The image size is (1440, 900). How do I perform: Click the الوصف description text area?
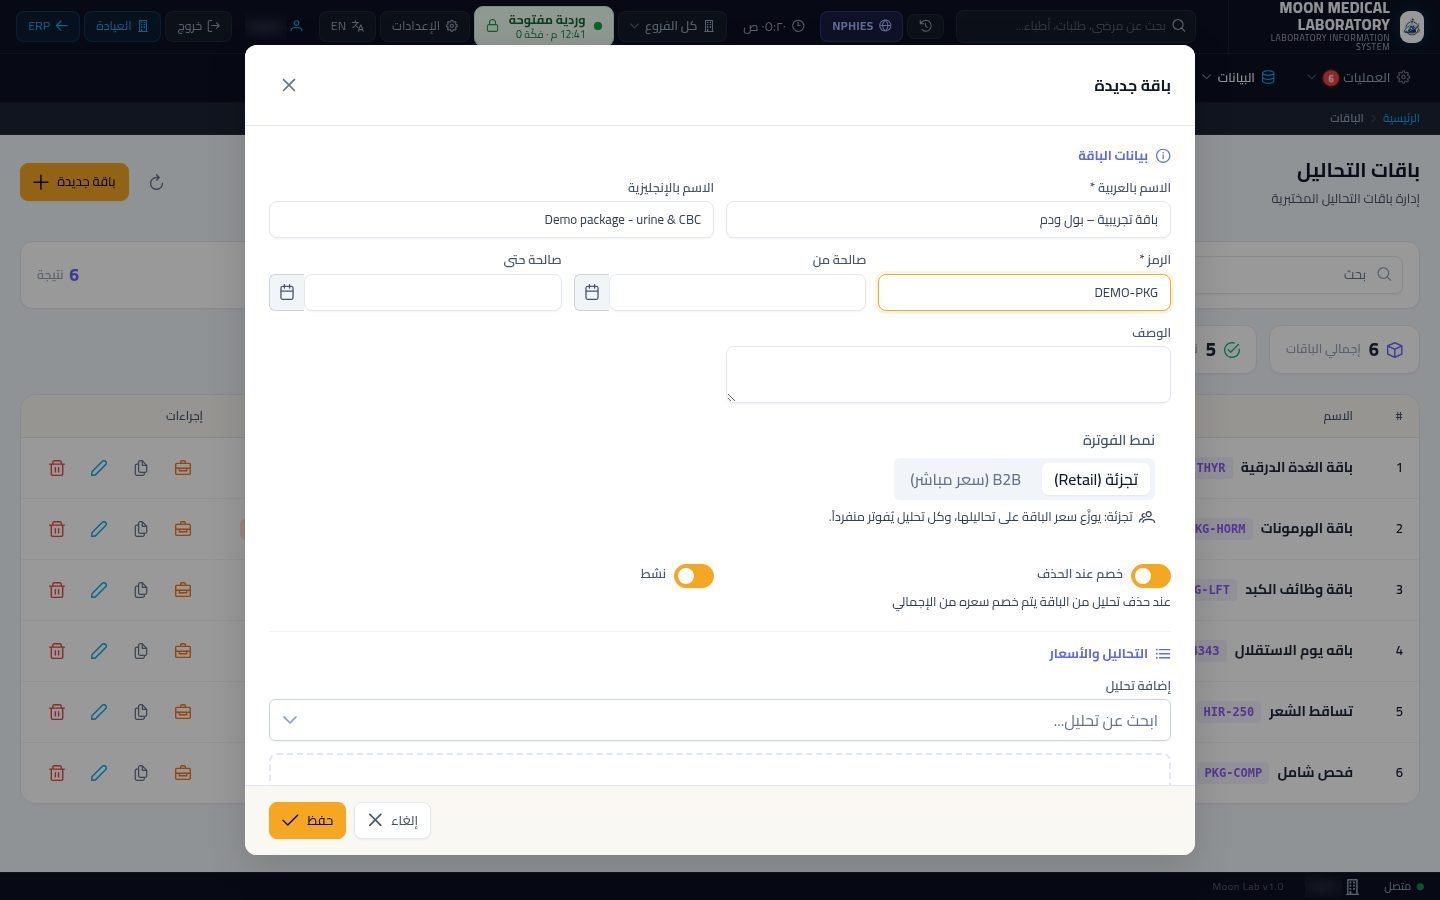(948, 375)
